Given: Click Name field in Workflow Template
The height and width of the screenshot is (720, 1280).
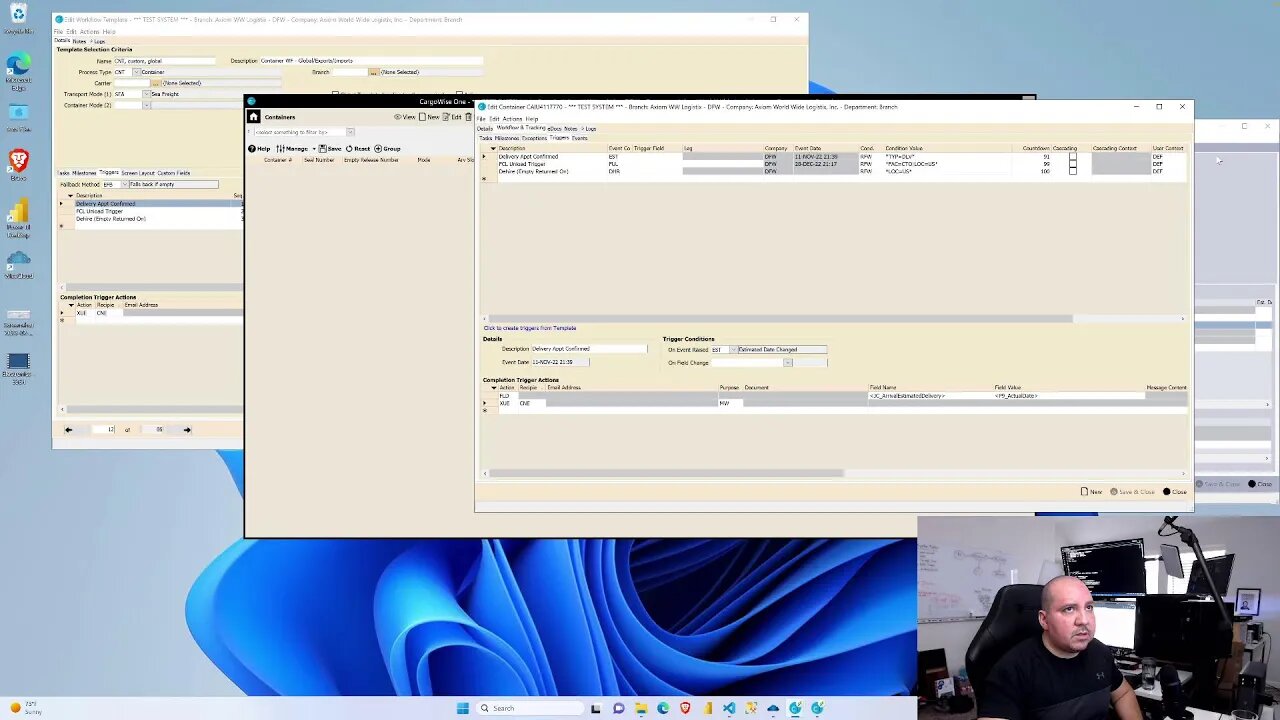Looking at the screenshot, I should click(x=164, y=61).
